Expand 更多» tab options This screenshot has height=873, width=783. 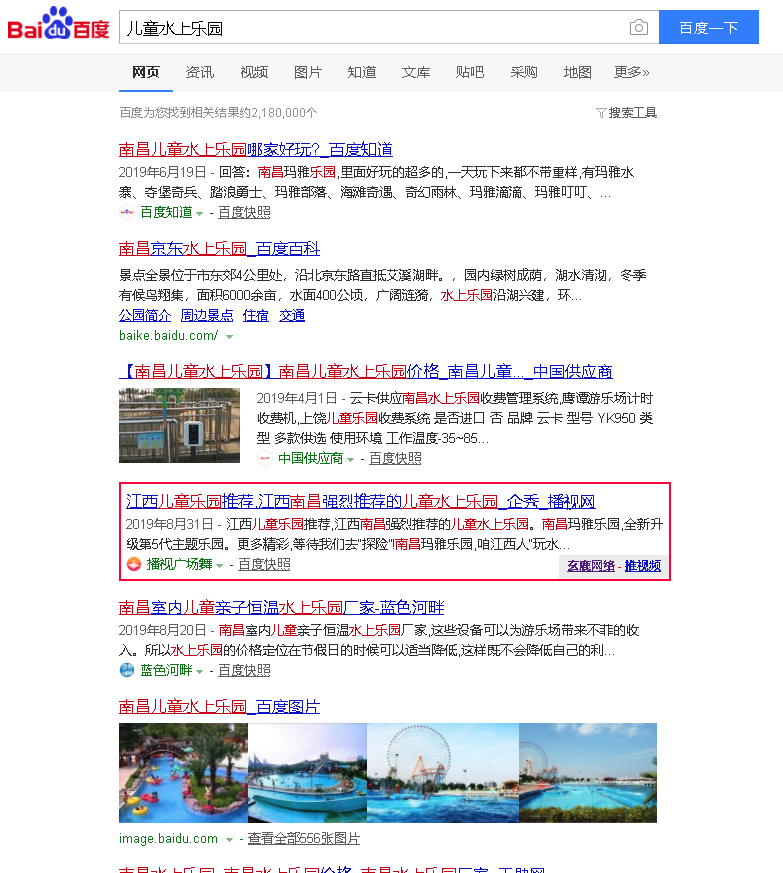click(x=632, y=72)
